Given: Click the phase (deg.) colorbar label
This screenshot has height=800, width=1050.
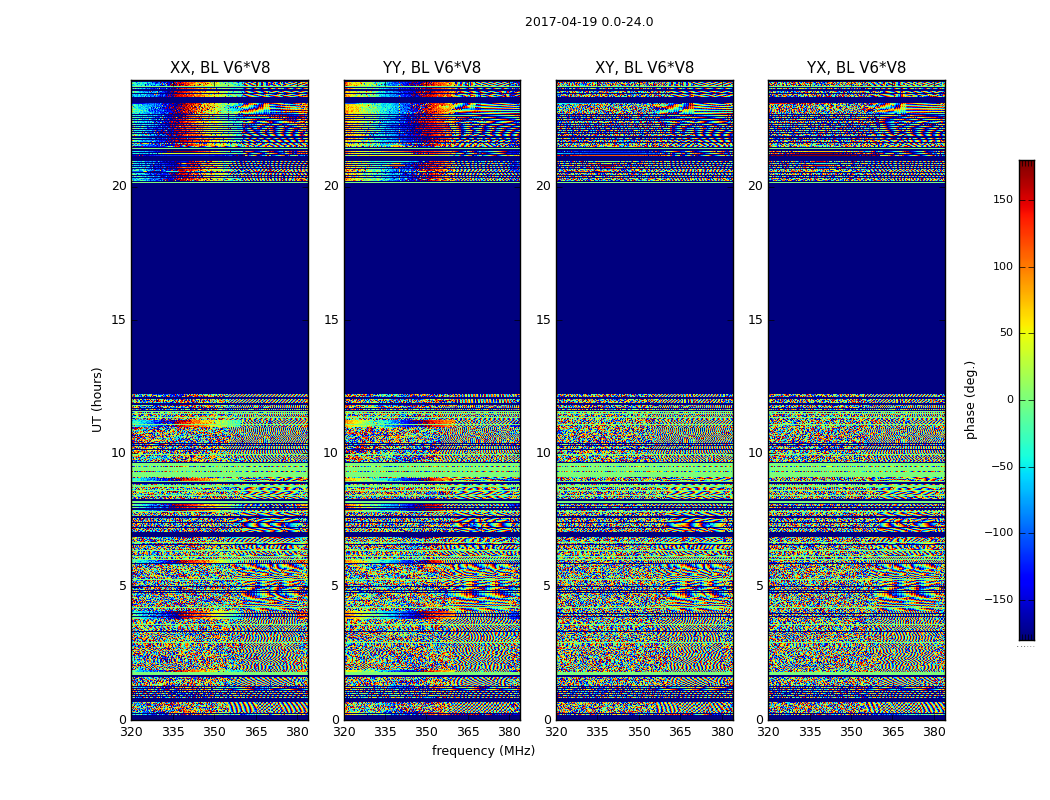Looking at the screenshot, I should pyautogui.click(x=970, y=399).
